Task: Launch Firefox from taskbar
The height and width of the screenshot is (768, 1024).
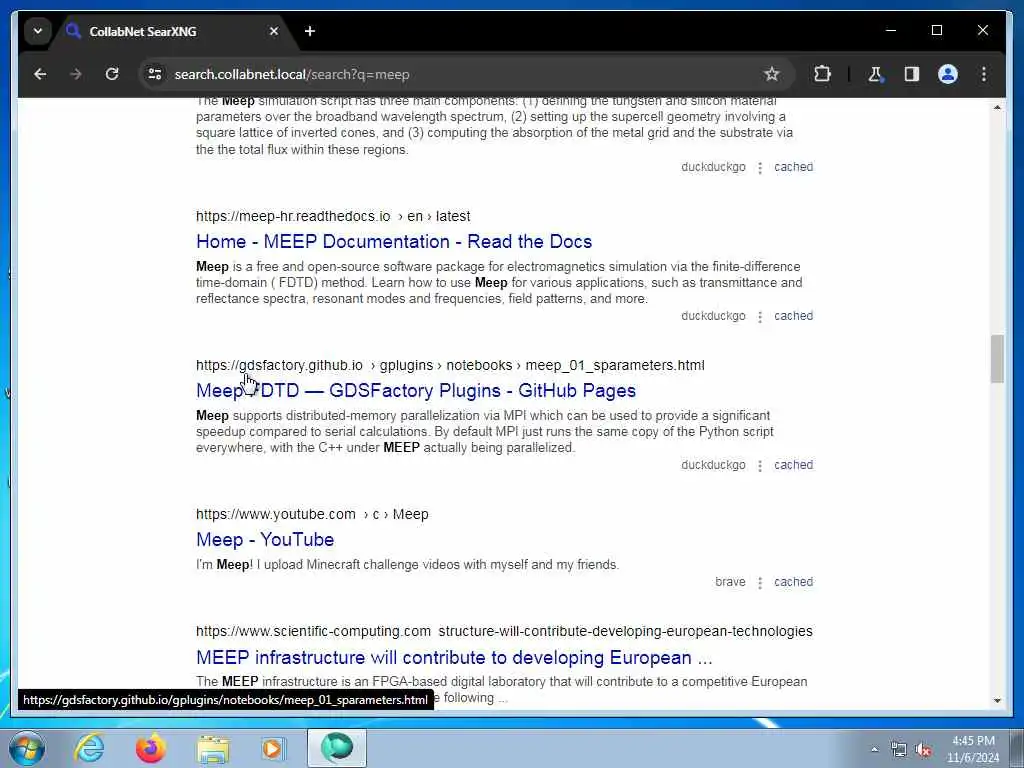Action: tap(151, 748)
